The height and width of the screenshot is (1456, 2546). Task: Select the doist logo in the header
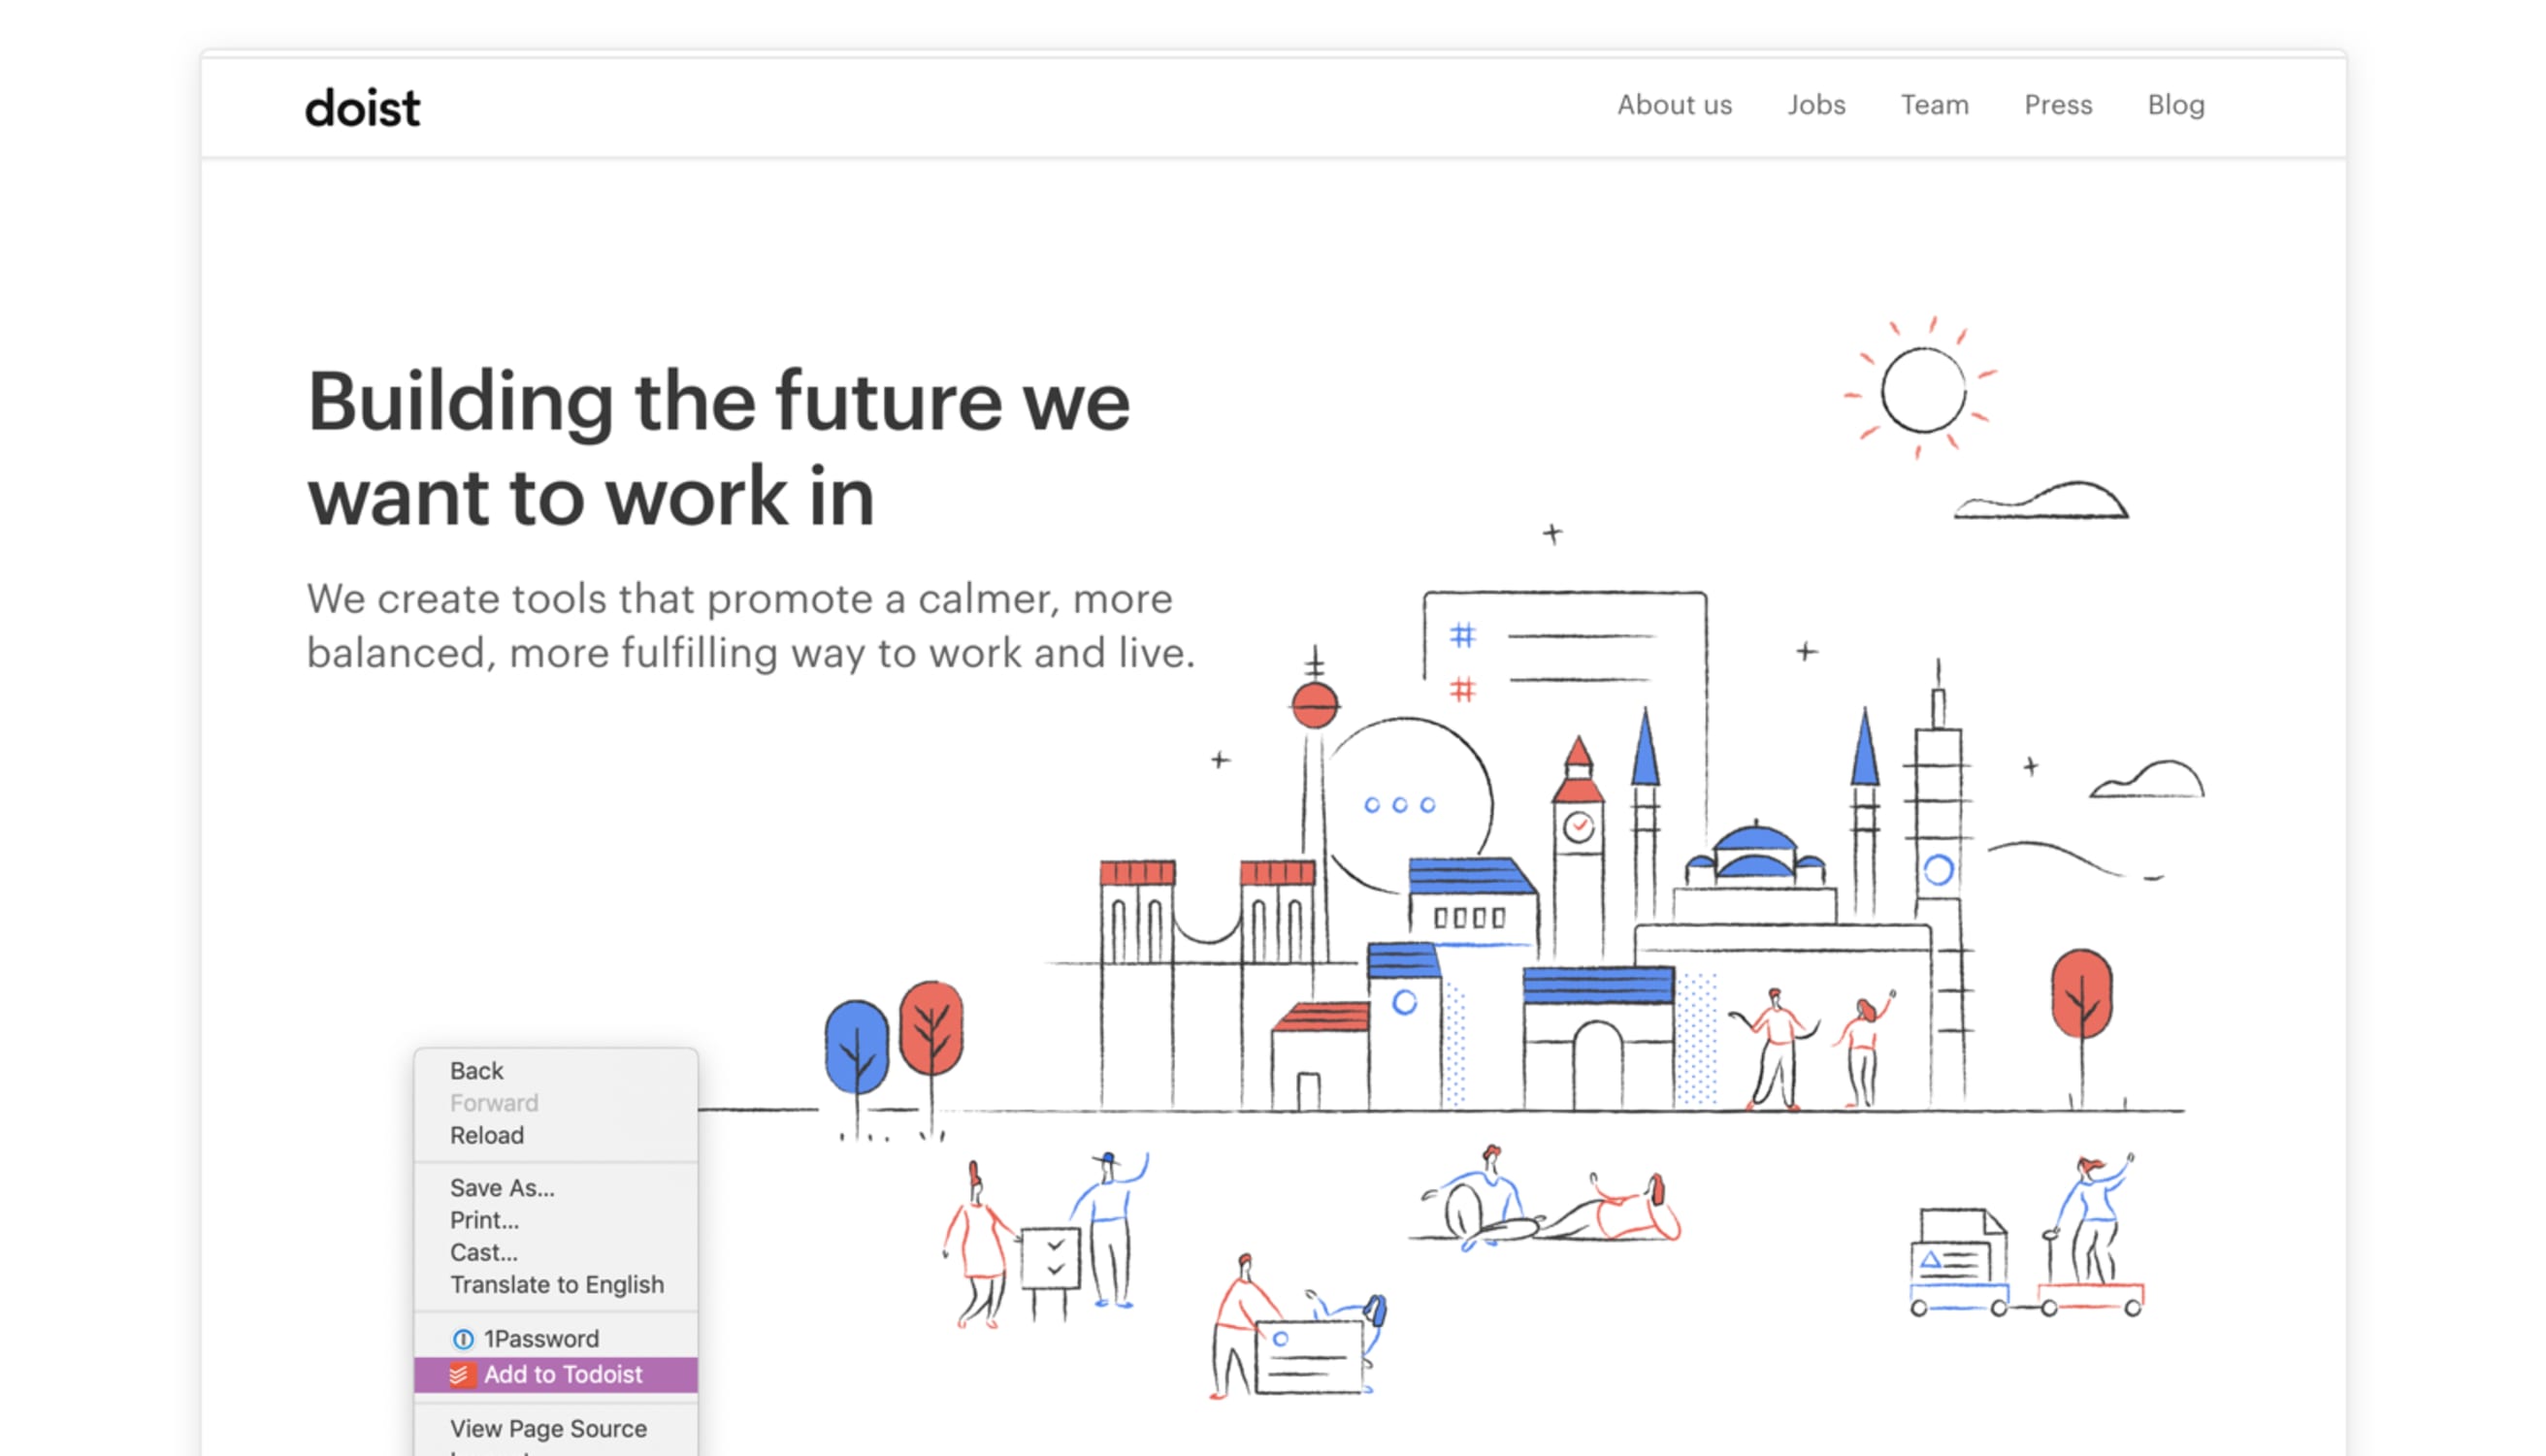coord(362,106)
